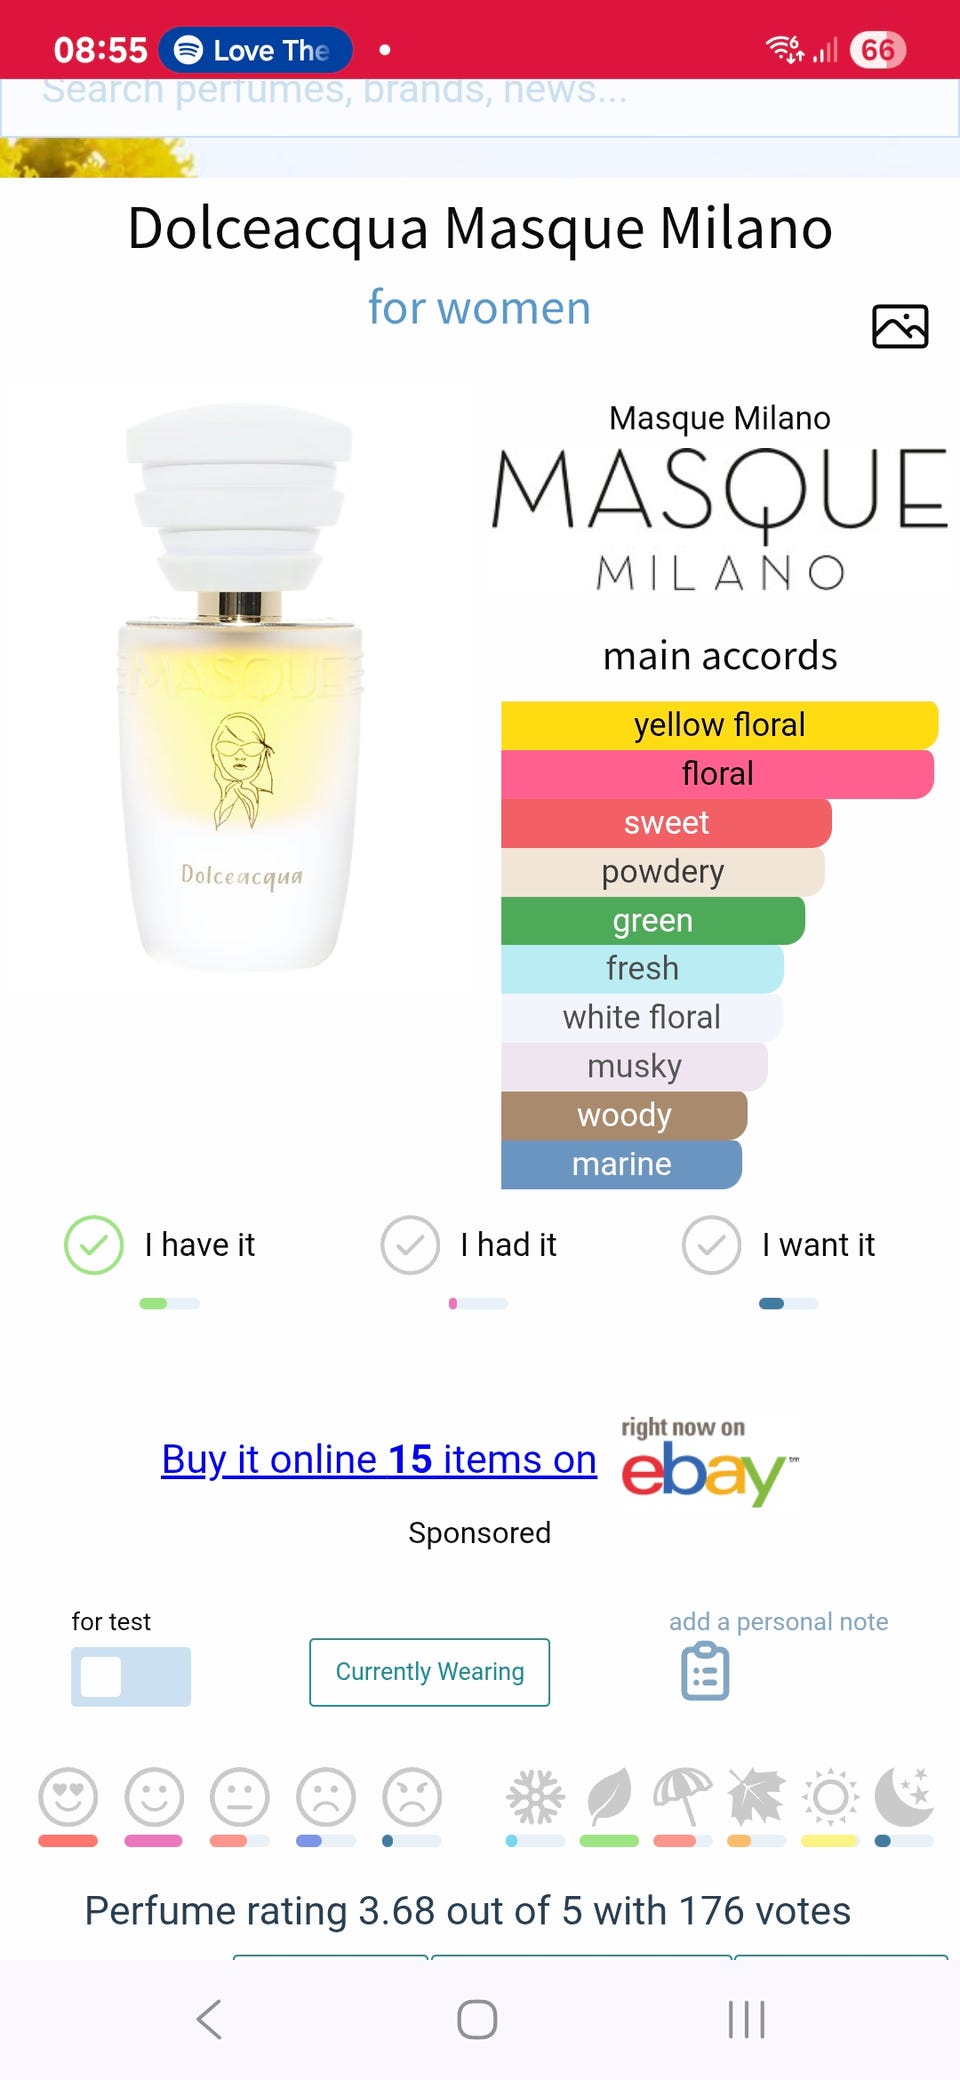The width and height of the screenshot is (960, 2080).
Task: Open the photo gallery image icon
Action: [x=900, y=326]
